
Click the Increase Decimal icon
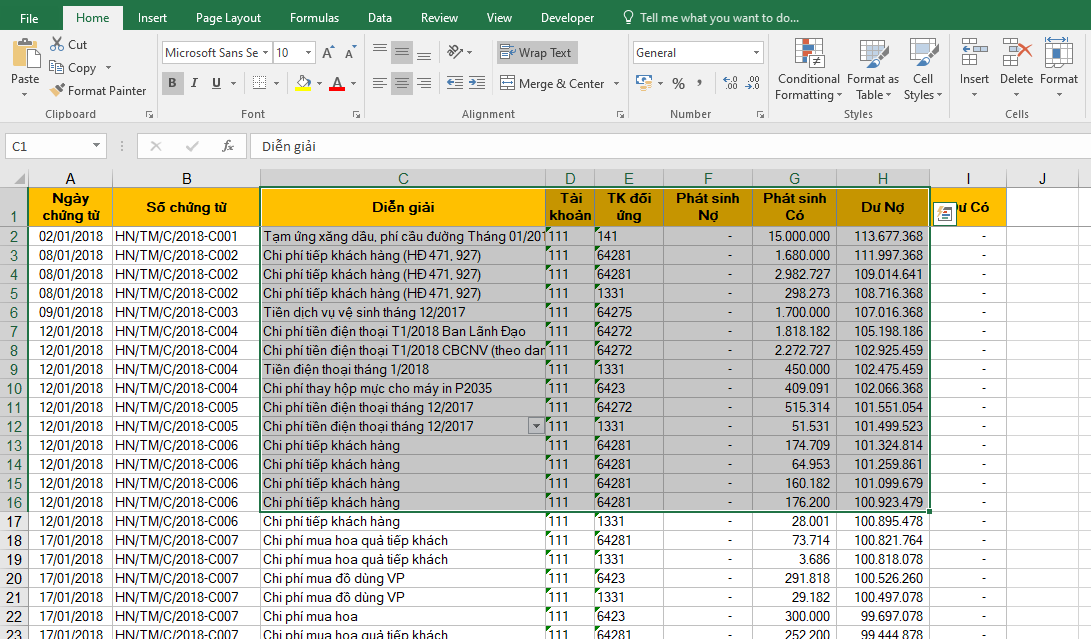pyautogui.click(x=729, y=84)
